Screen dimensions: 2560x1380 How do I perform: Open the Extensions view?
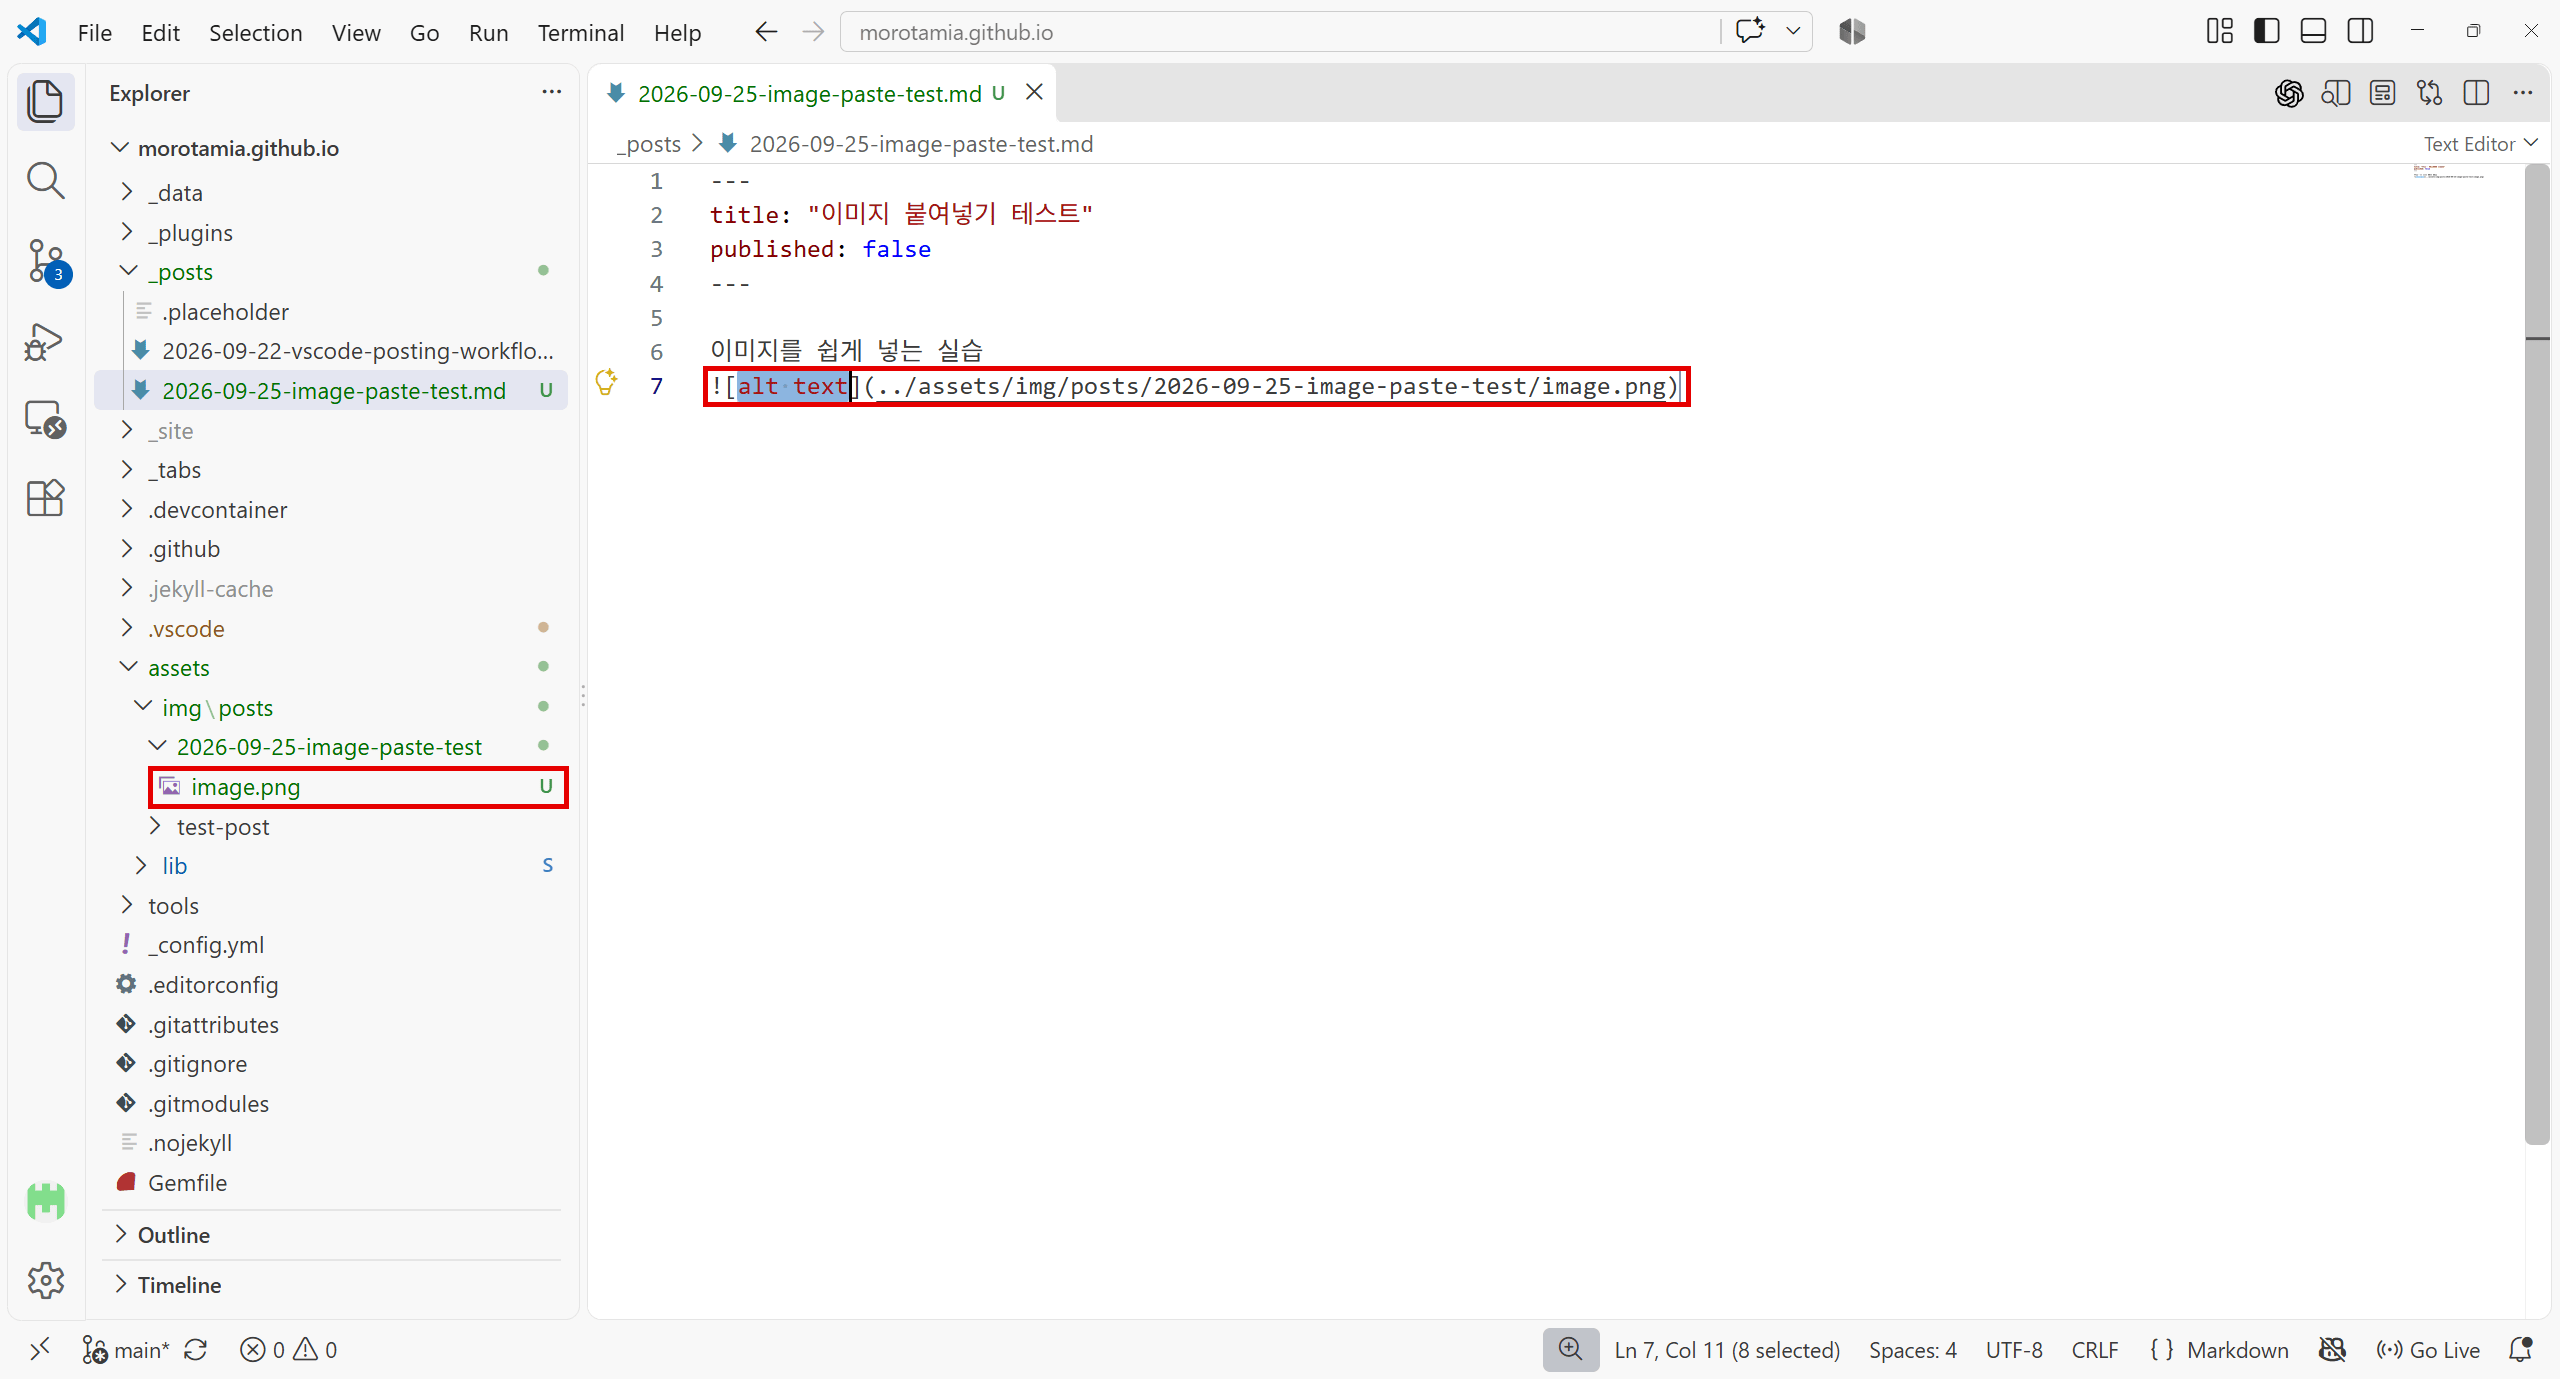coord(46,497)
